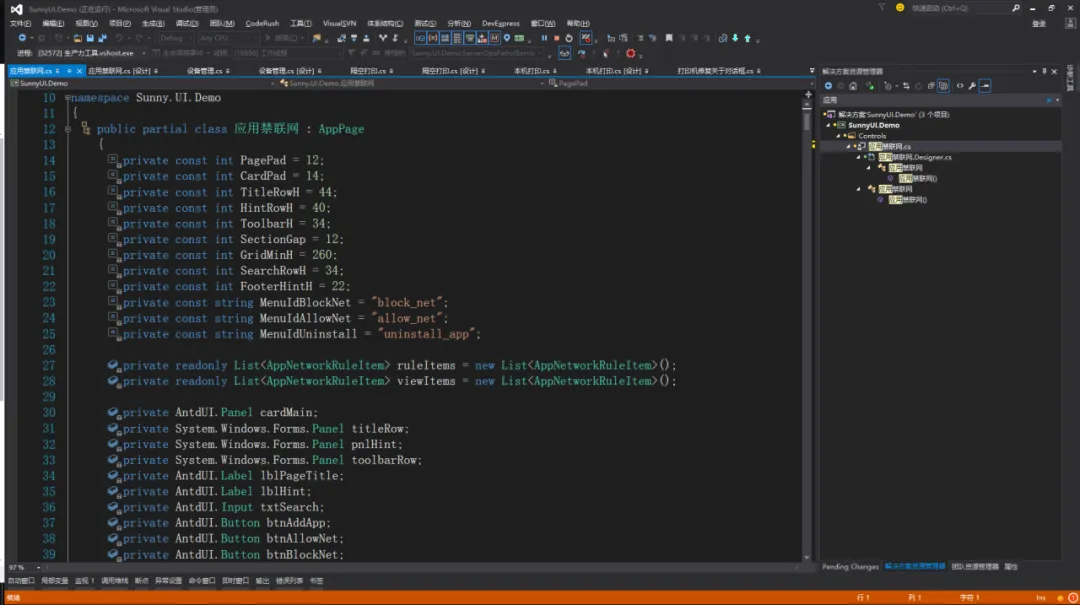Screen dimensions: 1080x605
Task: Click the Navigate Backward arrow in toolbar
Action: tap(22, 38)
